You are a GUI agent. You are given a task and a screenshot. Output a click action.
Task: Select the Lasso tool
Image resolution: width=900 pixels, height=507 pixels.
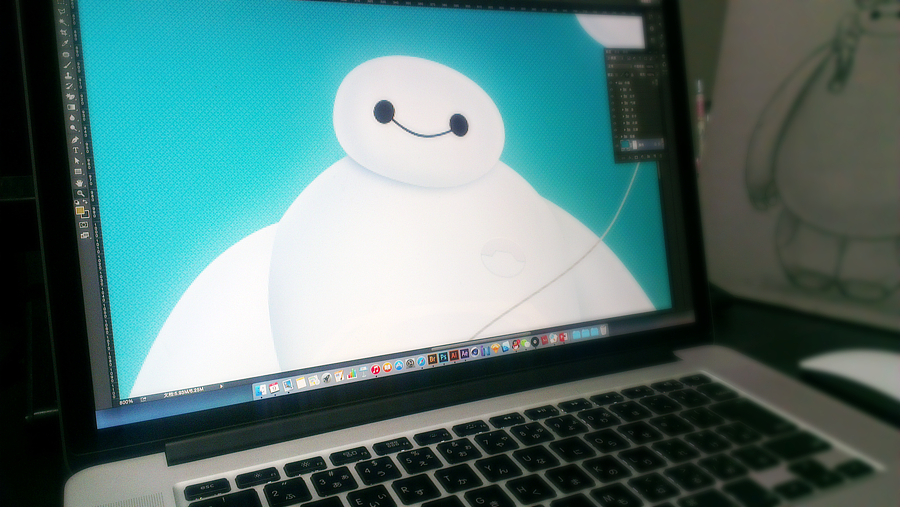click(62, 11)
